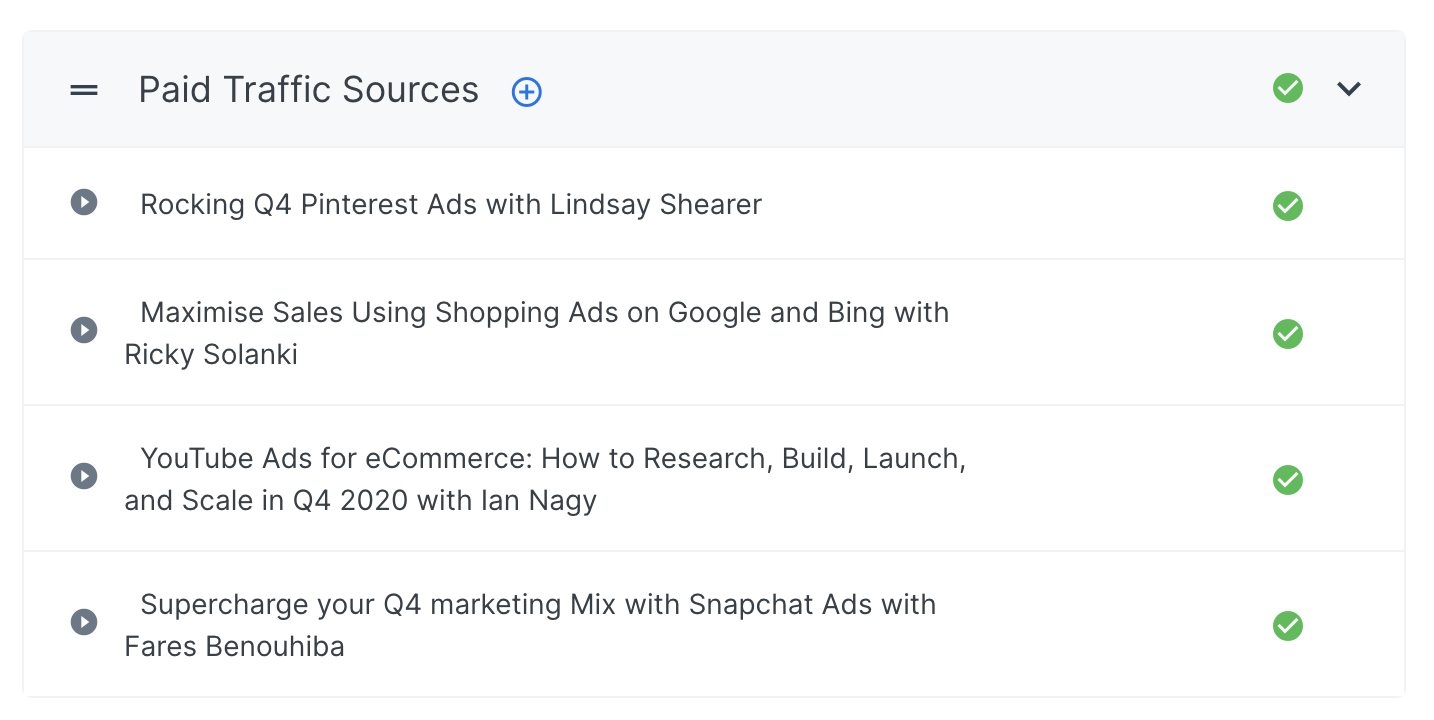This screenshot has width=1434, height=720.
Task: Unmark Shopping Ads with Ricky Solanki as complete
Action: pyautogui.click(x=1288, y=334)
